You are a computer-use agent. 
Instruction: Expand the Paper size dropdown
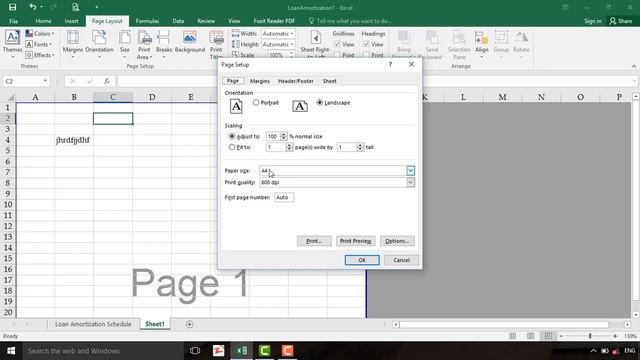point(411,171)
